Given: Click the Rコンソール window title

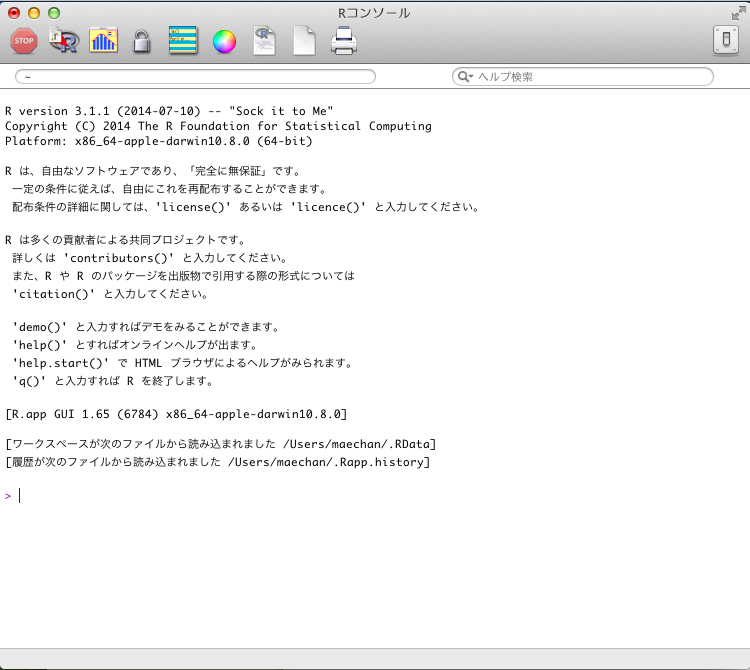Looking at the screenshot, I should [374, 13].
